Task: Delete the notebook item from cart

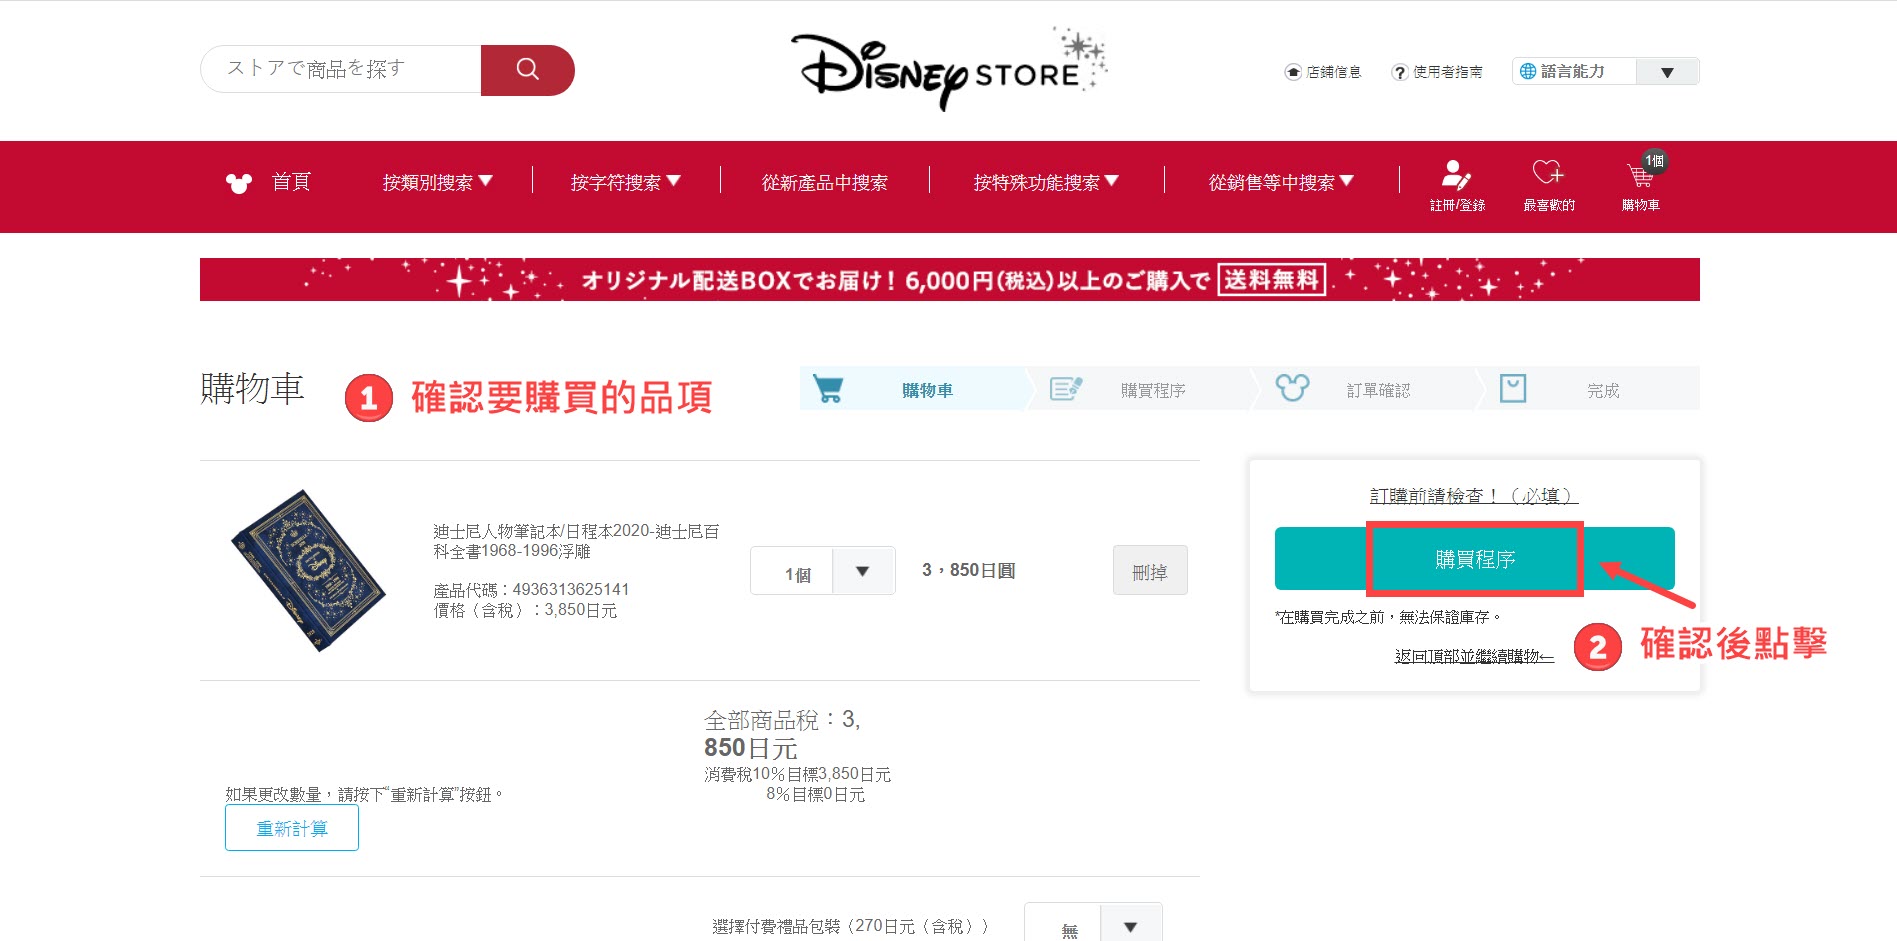Action: [x=1150, y=571]
